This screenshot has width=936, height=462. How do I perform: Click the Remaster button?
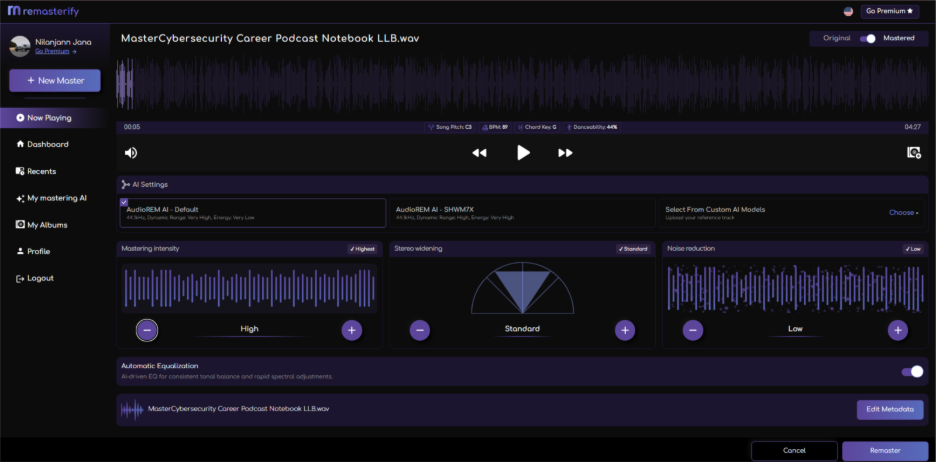coord(884,451)
